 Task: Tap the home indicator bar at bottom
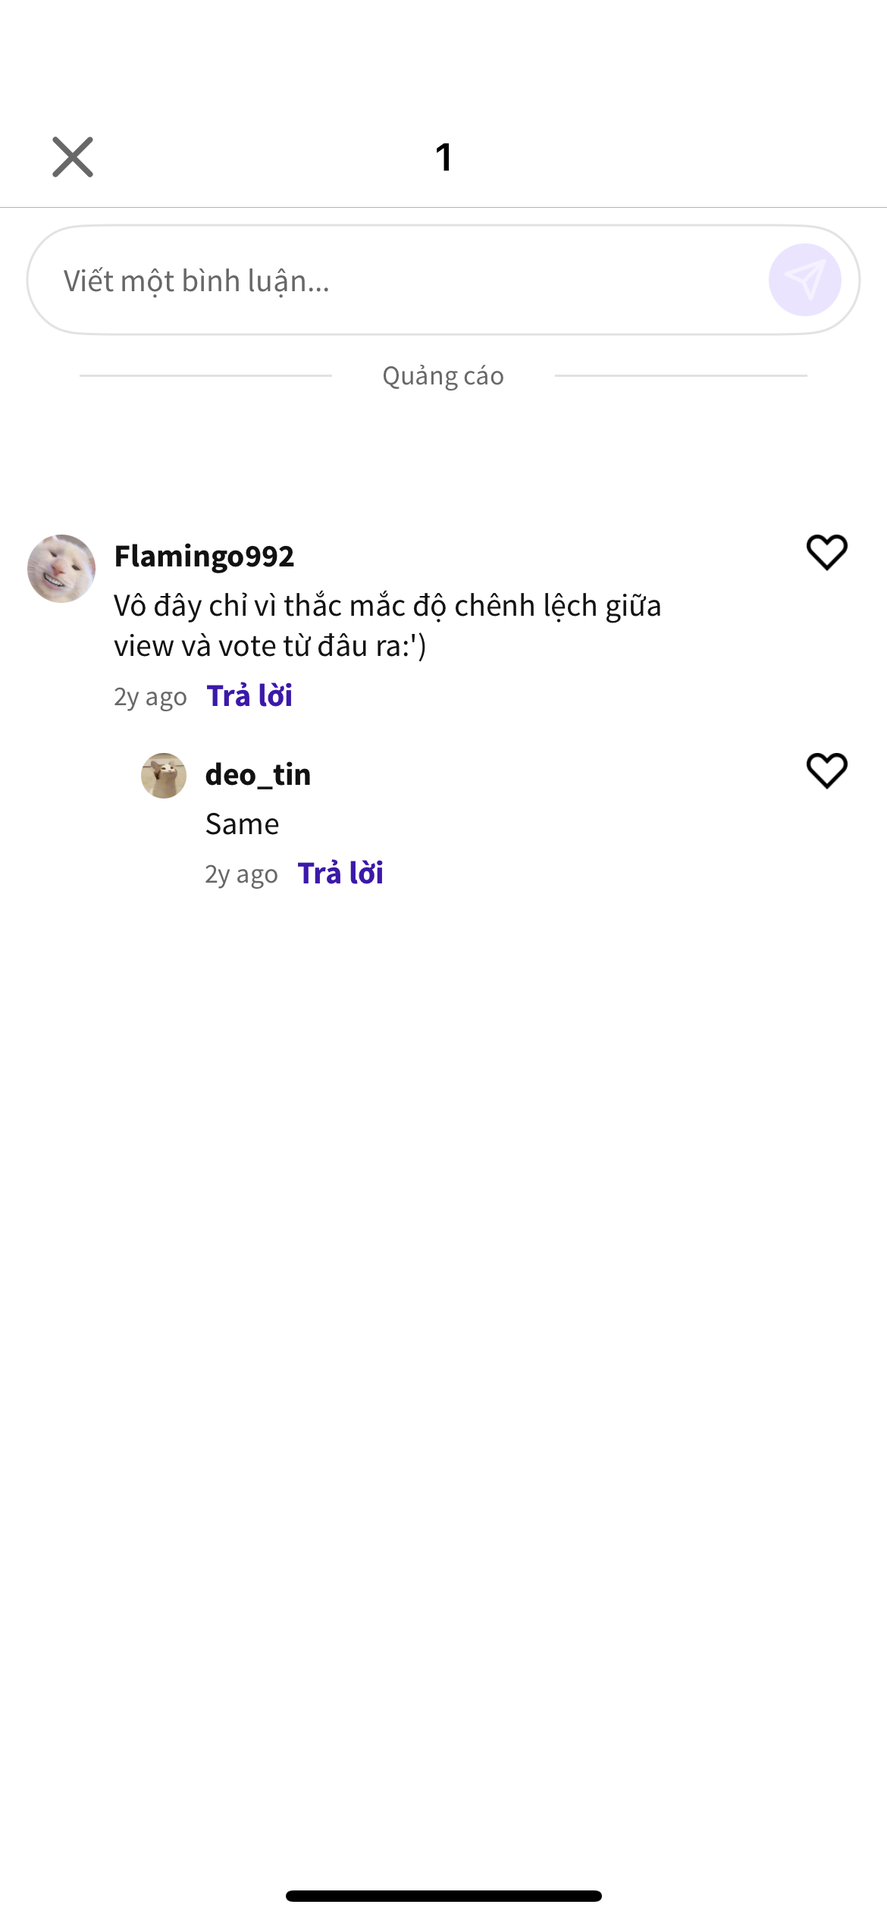pos(444,1896)
